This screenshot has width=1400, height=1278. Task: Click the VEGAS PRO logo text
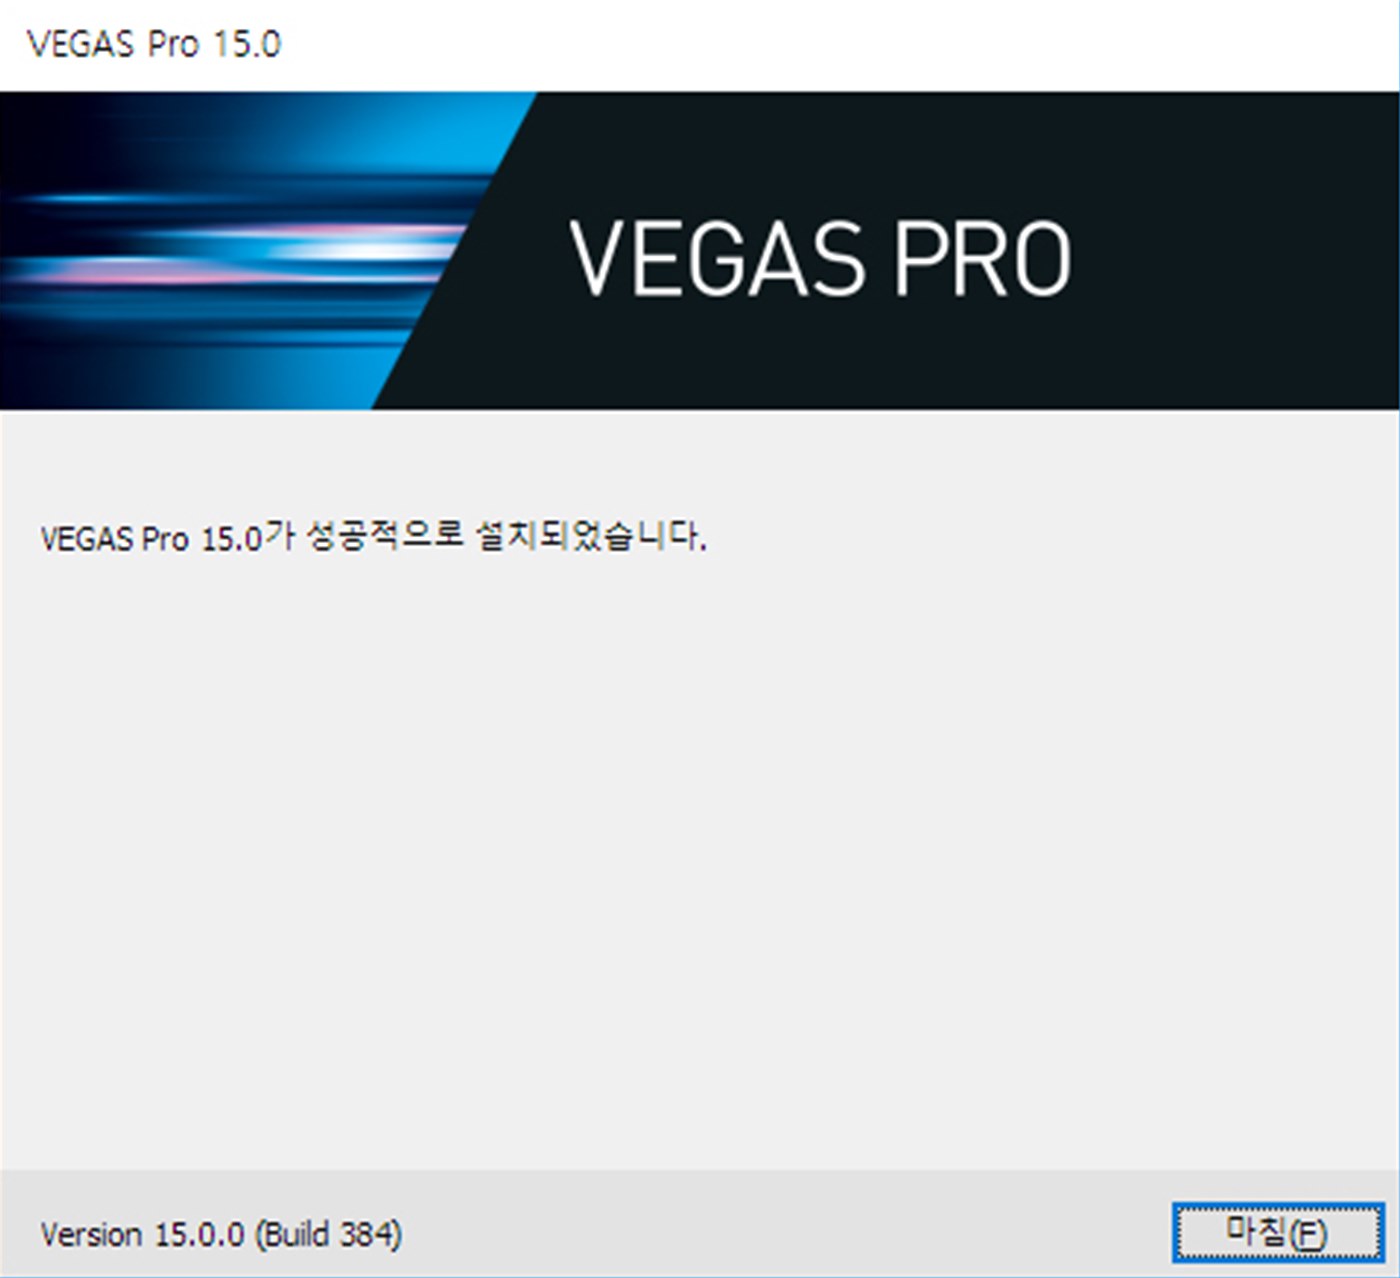[820, 258]
